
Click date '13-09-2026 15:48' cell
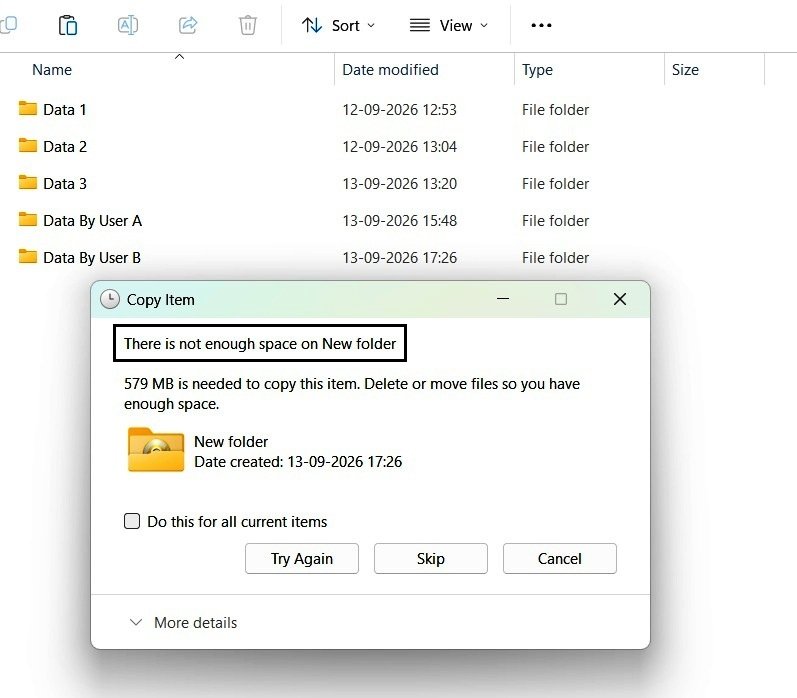(400, 221)
